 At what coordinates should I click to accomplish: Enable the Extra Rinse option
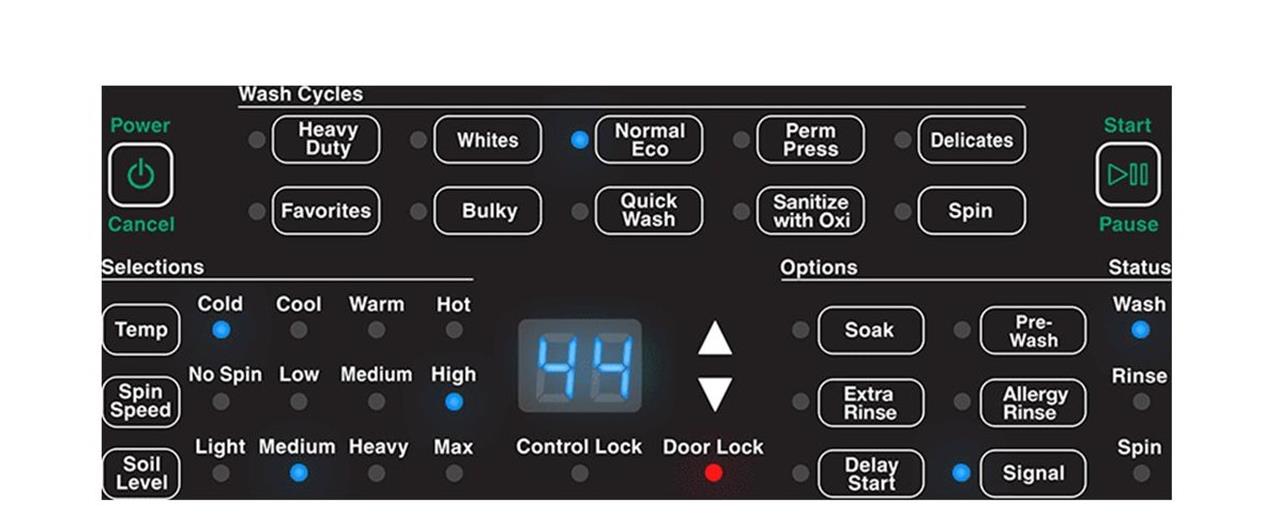tap(871, 402)
